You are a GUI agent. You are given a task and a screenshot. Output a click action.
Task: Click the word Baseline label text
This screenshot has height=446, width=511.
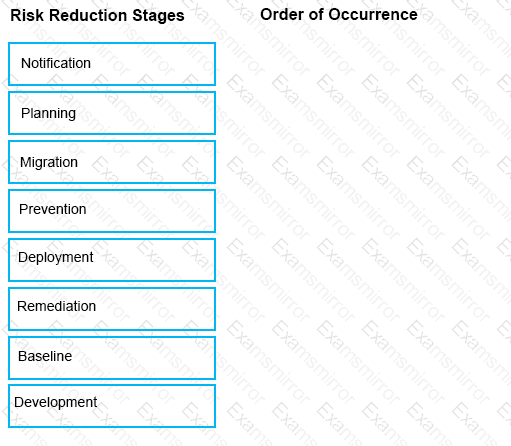[x=45, y=356]
